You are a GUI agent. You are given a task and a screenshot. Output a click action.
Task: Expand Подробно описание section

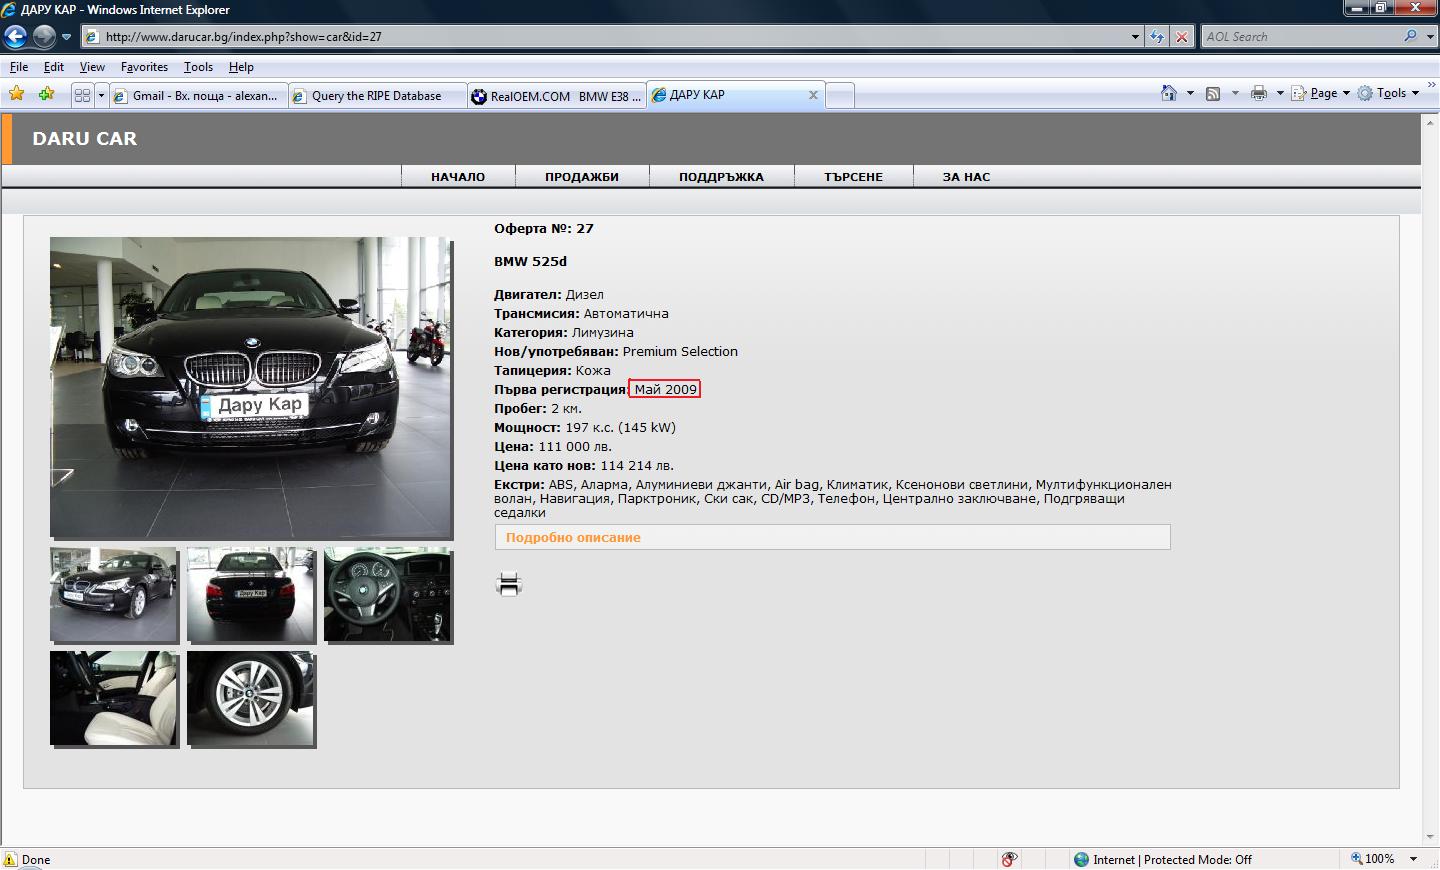(x=832, y=537)
